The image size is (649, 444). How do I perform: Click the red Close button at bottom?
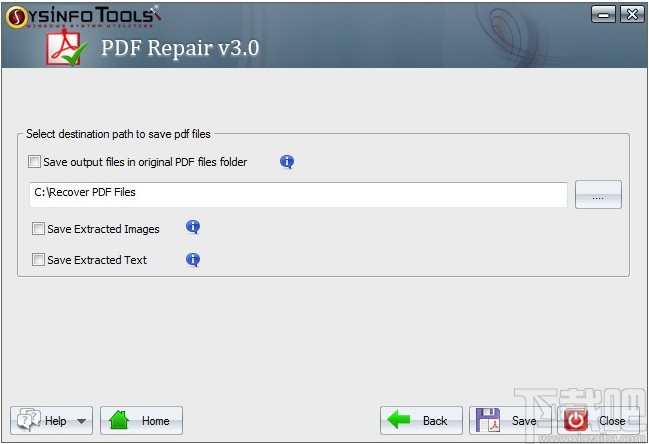599,420
